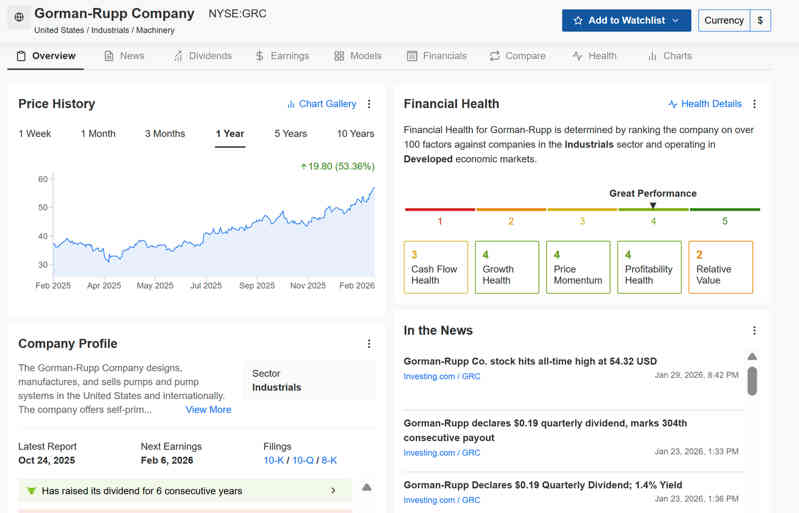Open Financial Health three-dot options menu

click(754, 104)
